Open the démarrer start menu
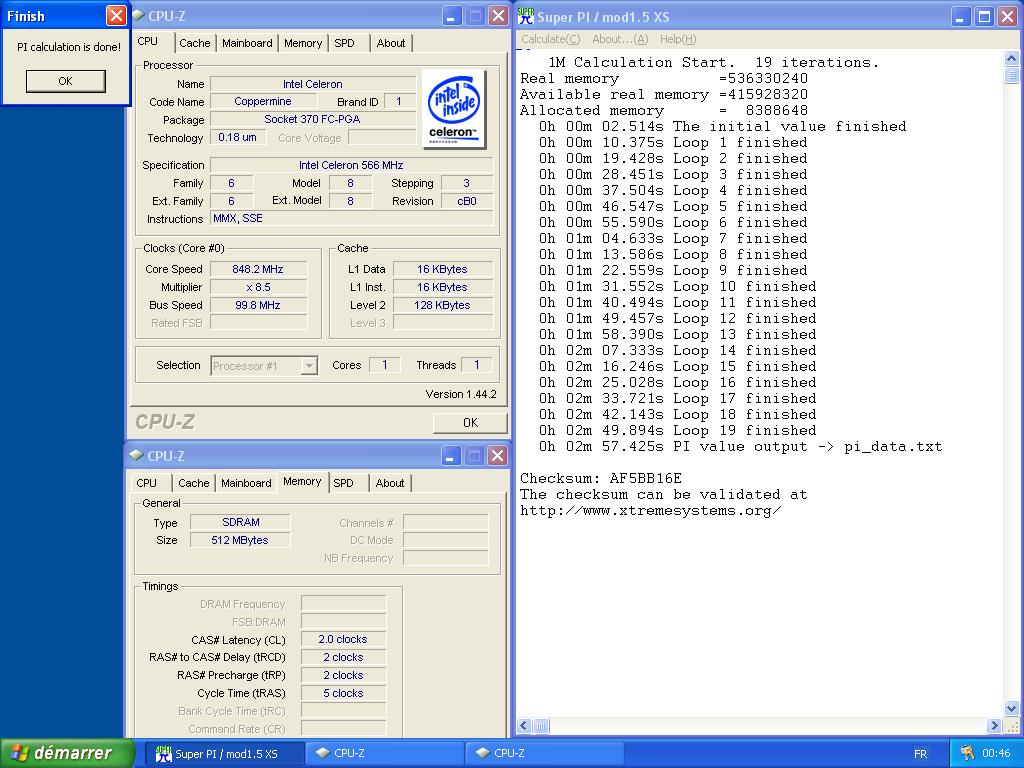Image resolution: width=1024 pixels, height=768 pixels. tap(67, 753)
